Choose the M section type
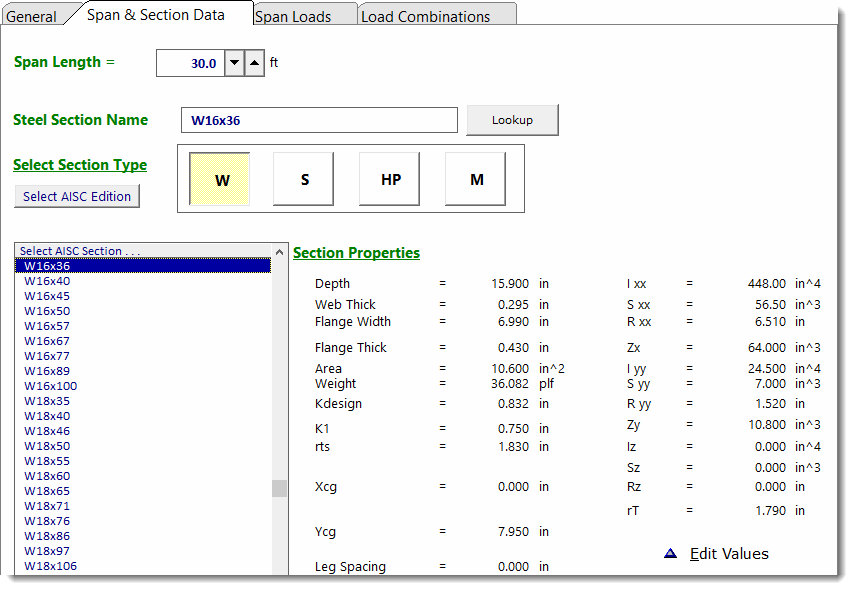This screenshot has height=590, width=853. pos(476,180)
